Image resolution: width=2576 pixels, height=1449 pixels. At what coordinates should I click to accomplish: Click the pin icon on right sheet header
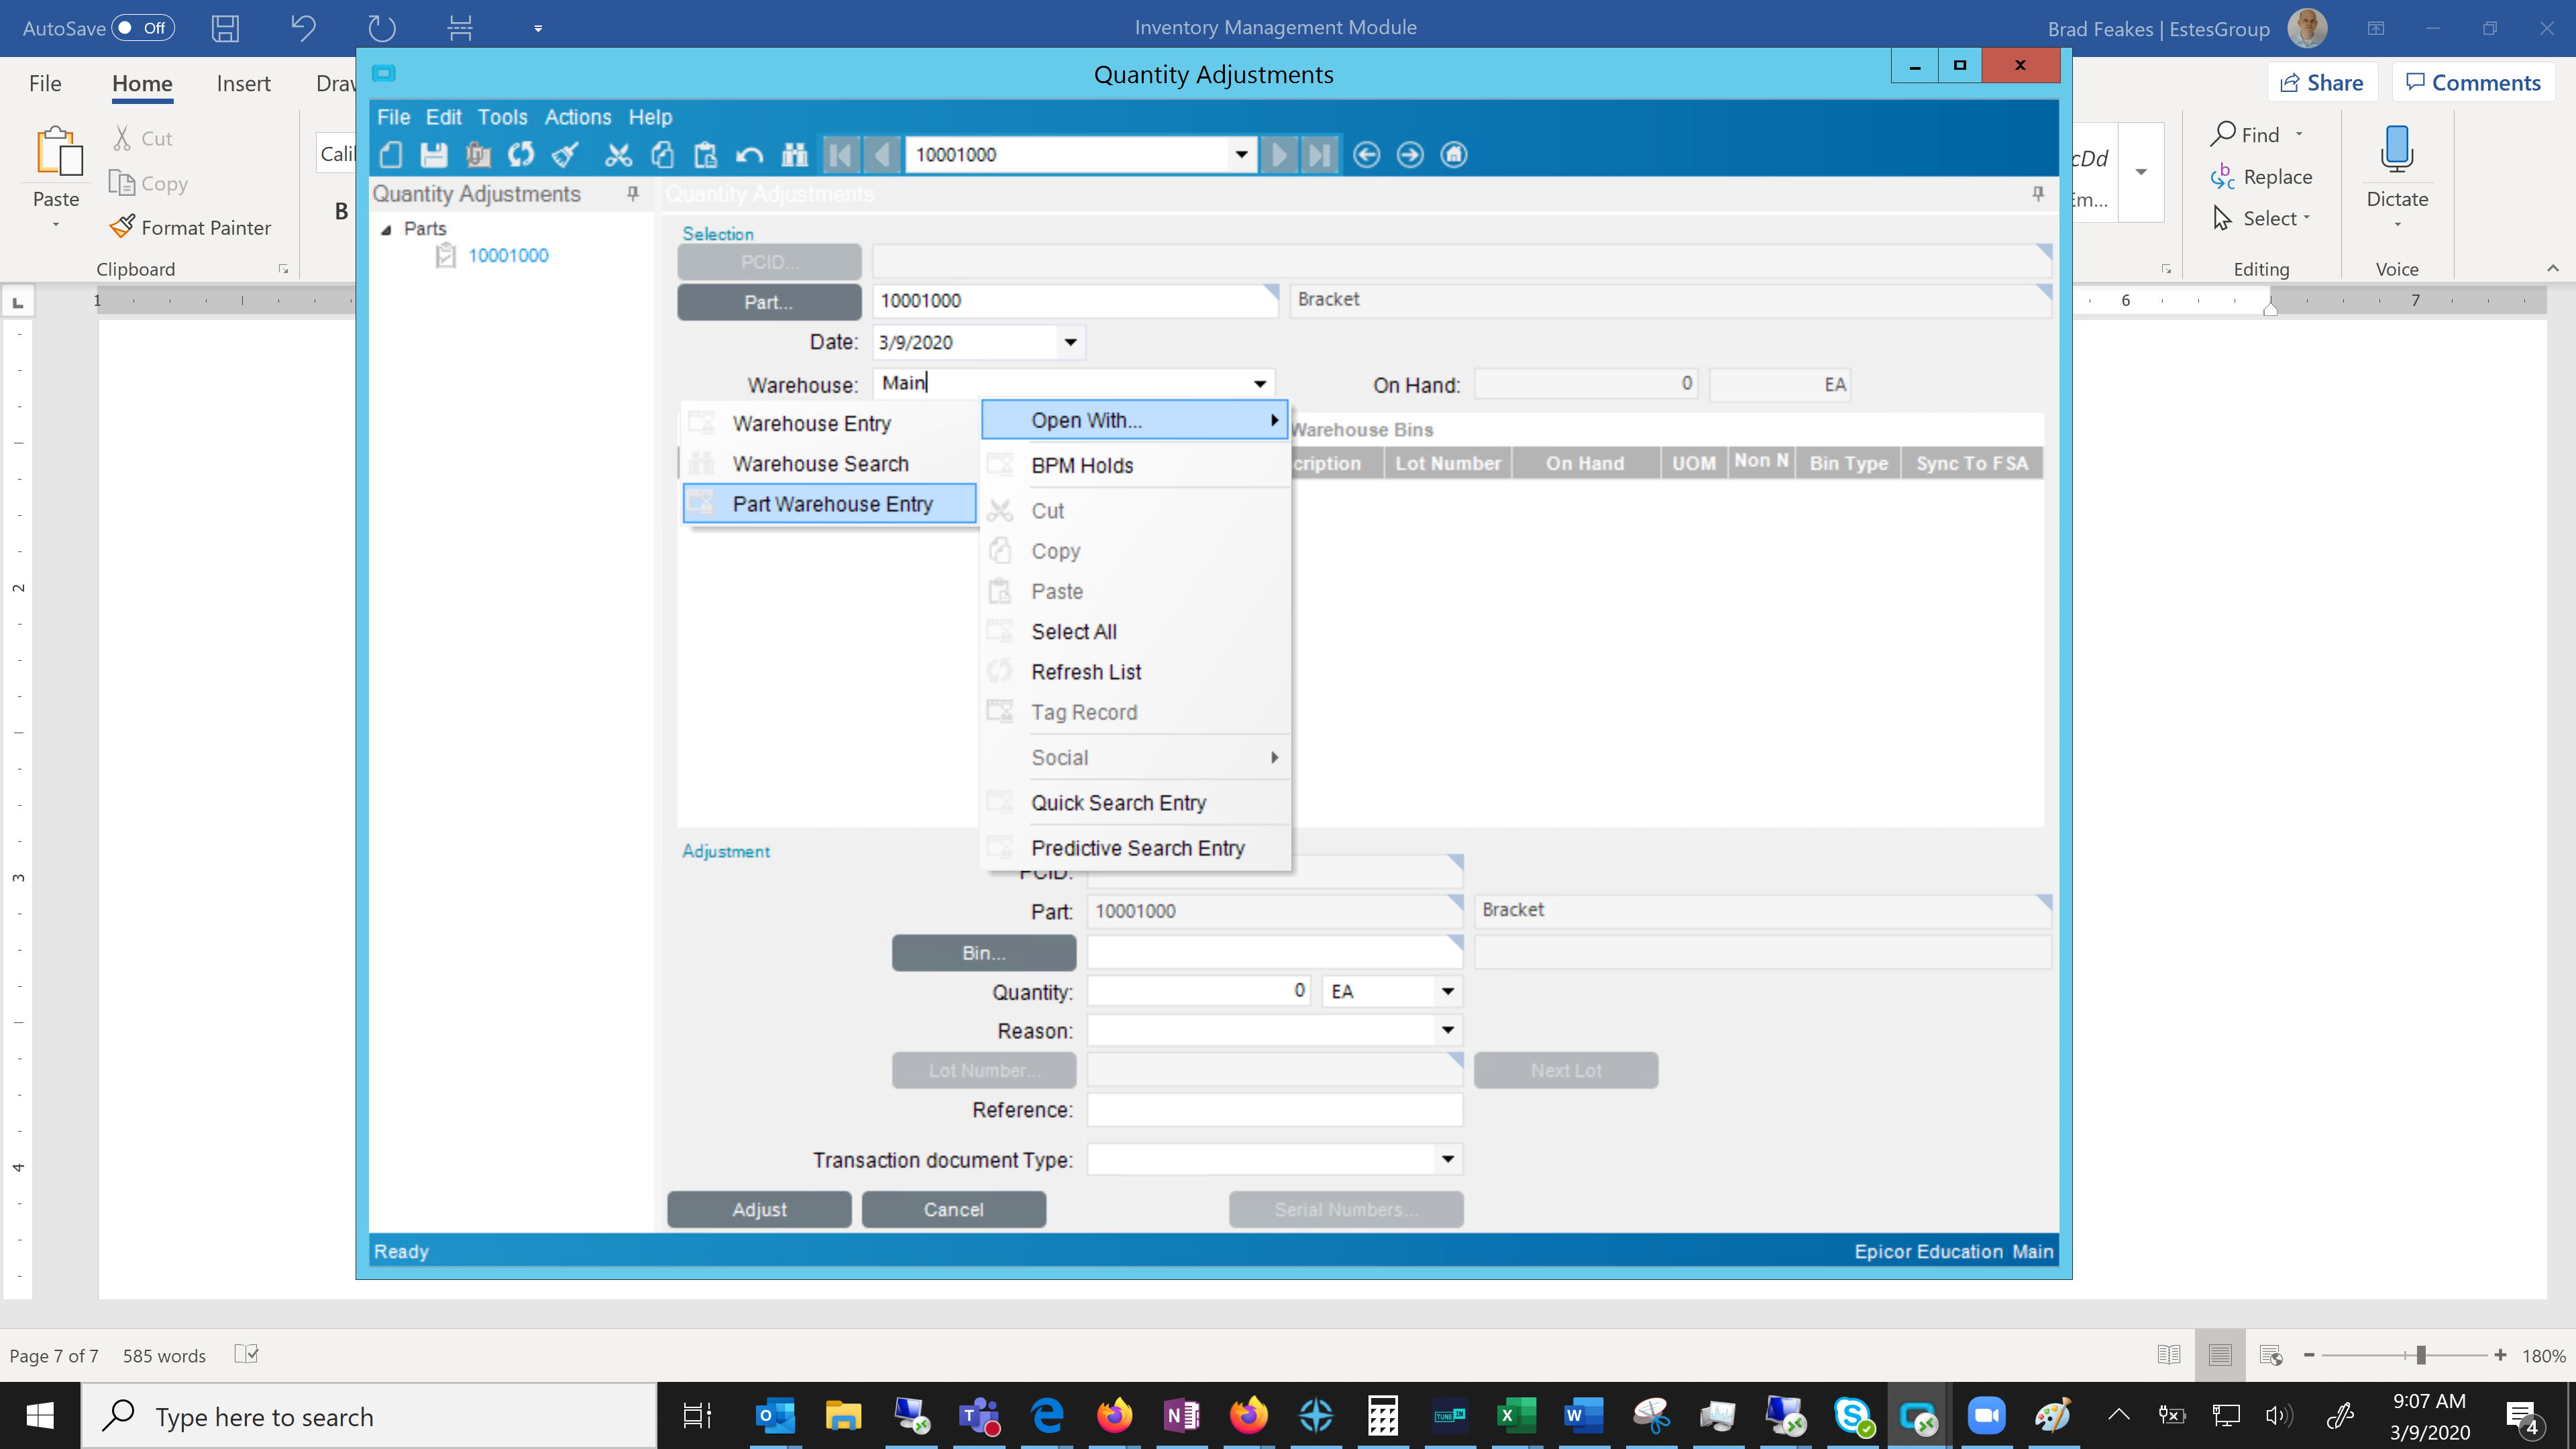(x=2038, y=194)
